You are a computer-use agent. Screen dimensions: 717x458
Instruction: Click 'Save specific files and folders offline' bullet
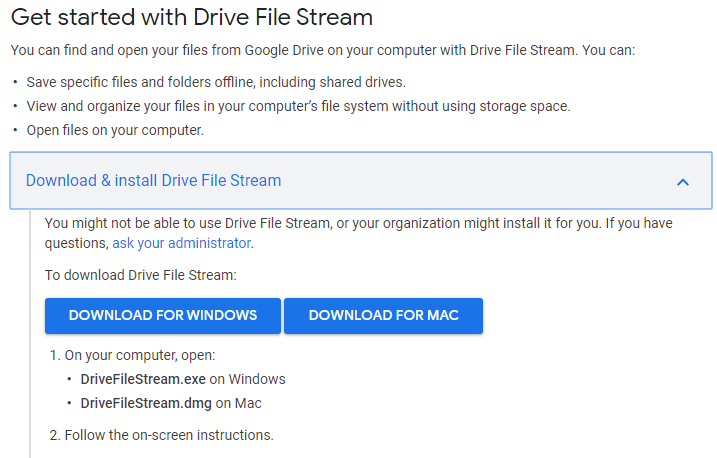pyautogui.click(x=216, y=82)
